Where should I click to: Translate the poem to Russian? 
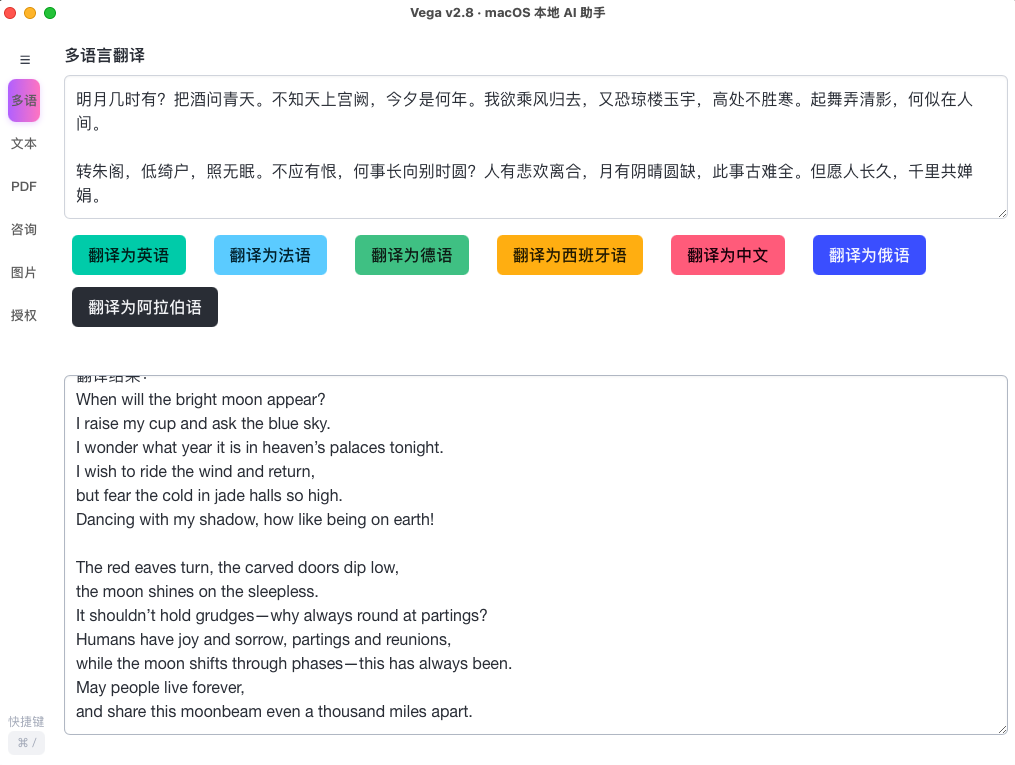click(868, 255)
